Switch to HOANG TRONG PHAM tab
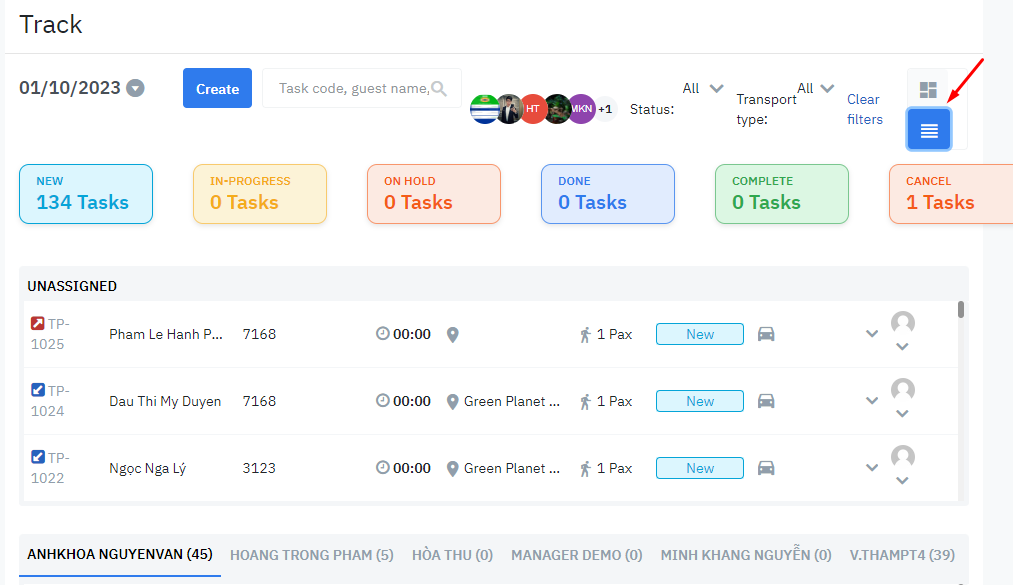The image size is (1013, 585). [311, 554]
